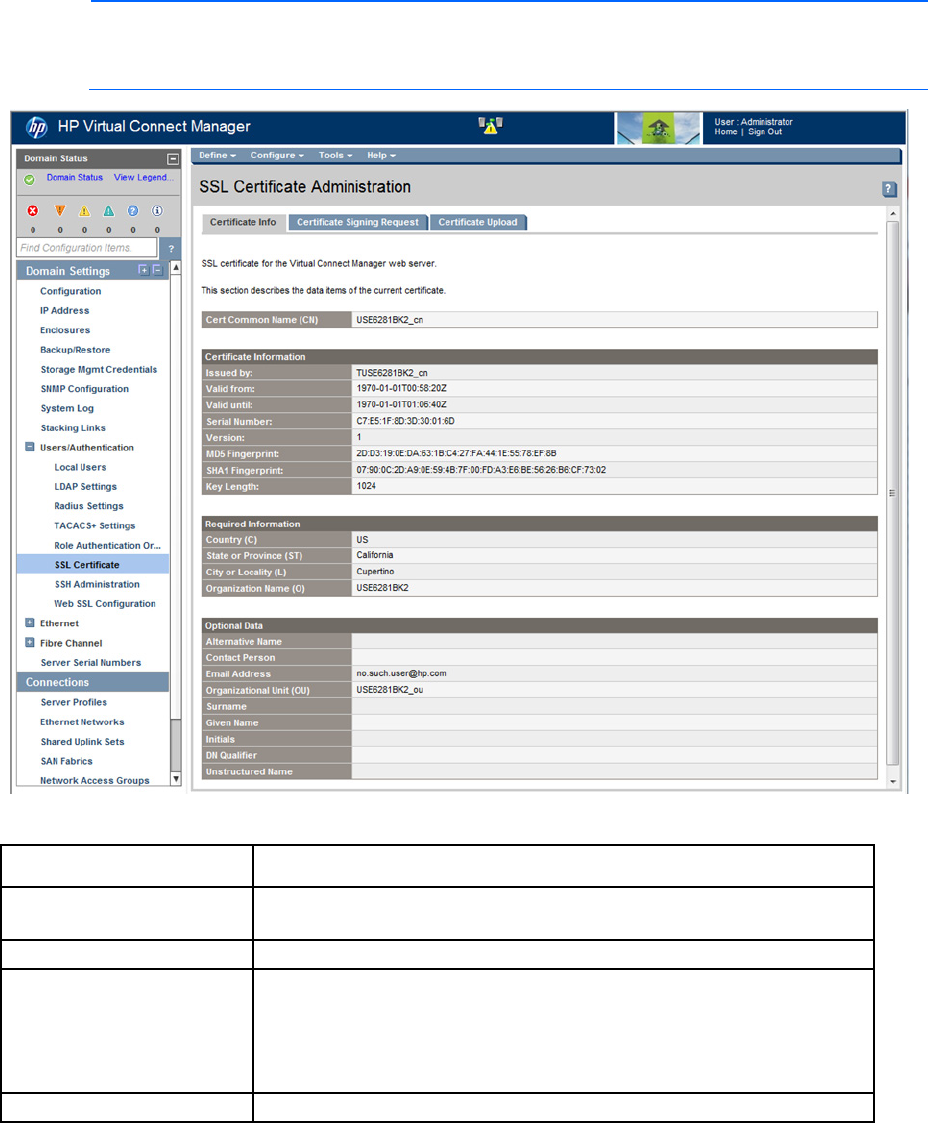Open Local Users page
This screenshot has width=928, height=1123.
pos(80,467)
